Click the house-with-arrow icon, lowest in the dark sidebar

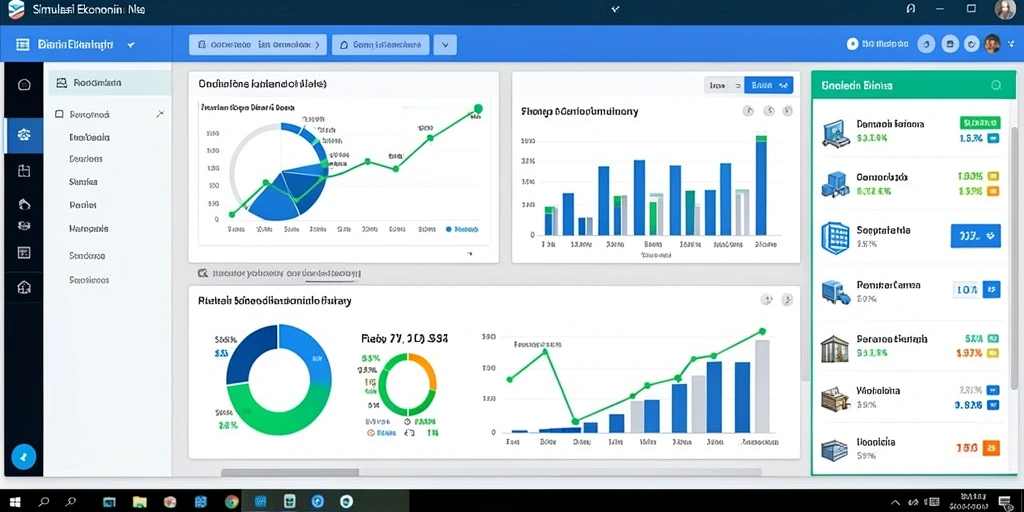24,287
